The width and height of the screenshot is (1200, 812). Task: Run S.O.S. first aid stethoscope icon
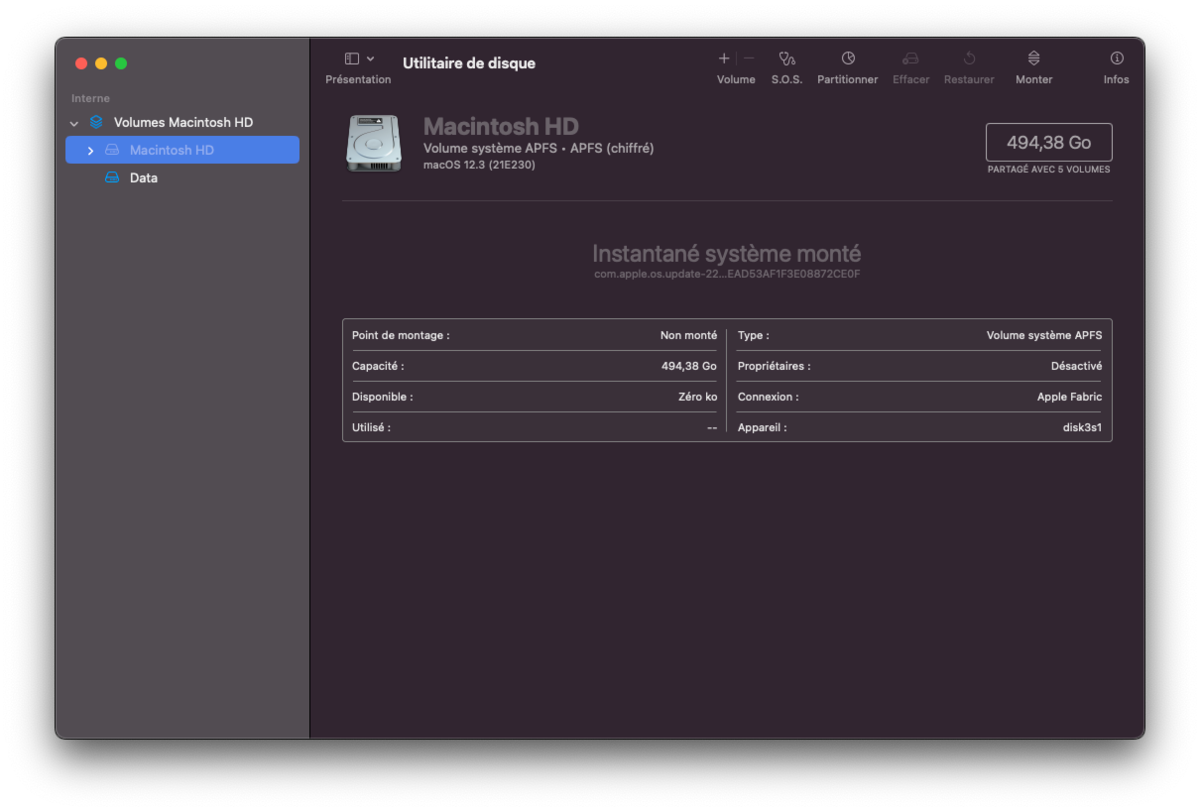click(787, 59)
